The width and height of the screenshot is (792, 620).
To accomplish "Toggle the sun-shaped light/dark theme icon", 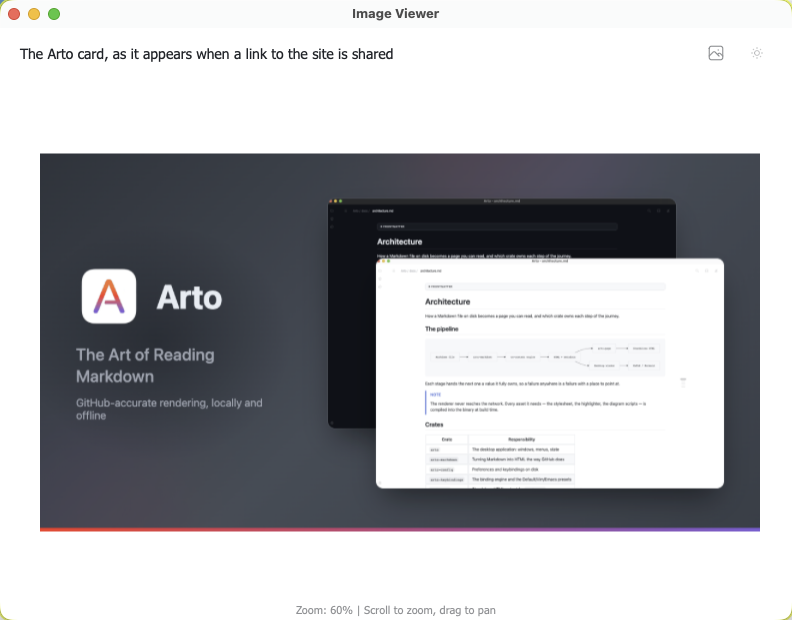I will point(756,53).
